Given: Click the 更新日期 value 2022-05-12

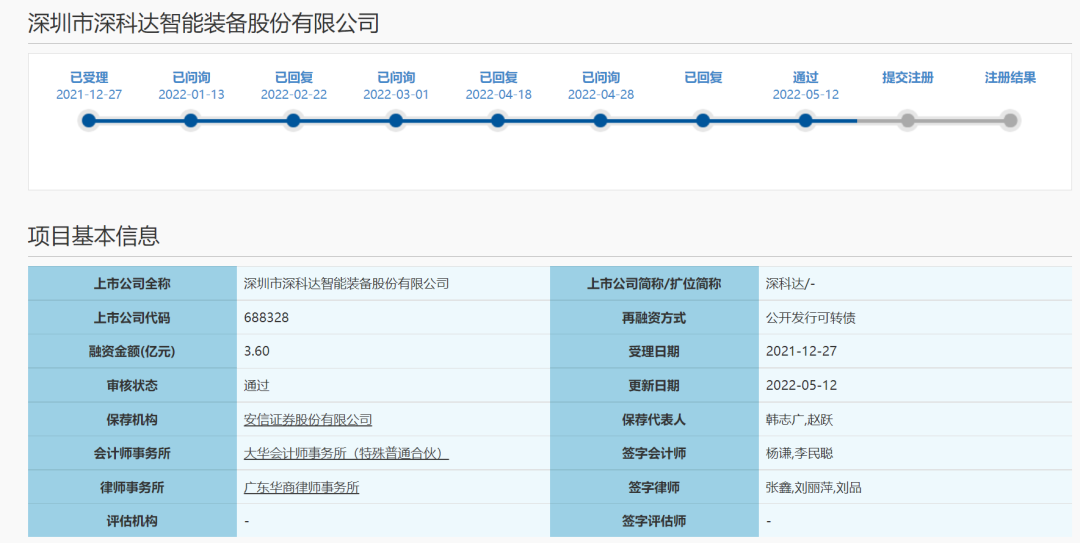Looking at the screenshot, I should pyautogui.click(x=802, y=385).
